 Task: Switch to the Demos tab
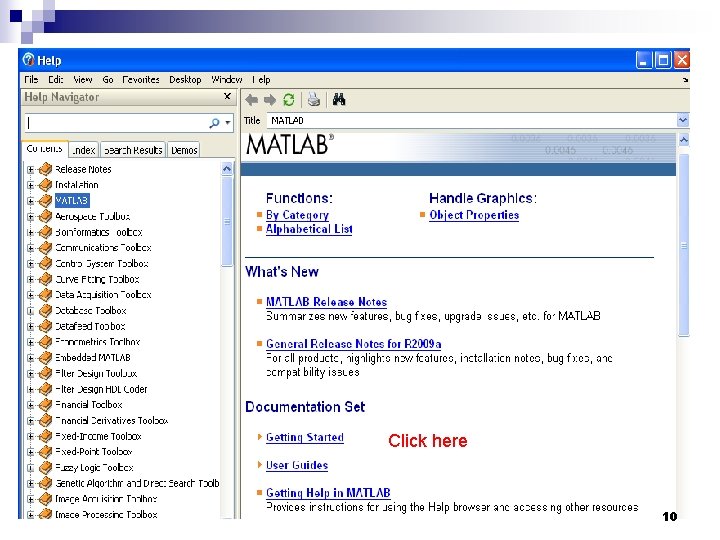[184, 150]
